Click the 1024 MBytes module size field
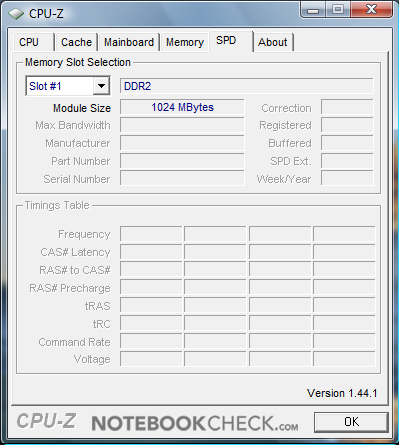This screenshot has height=445, width=399. [182, 107]
